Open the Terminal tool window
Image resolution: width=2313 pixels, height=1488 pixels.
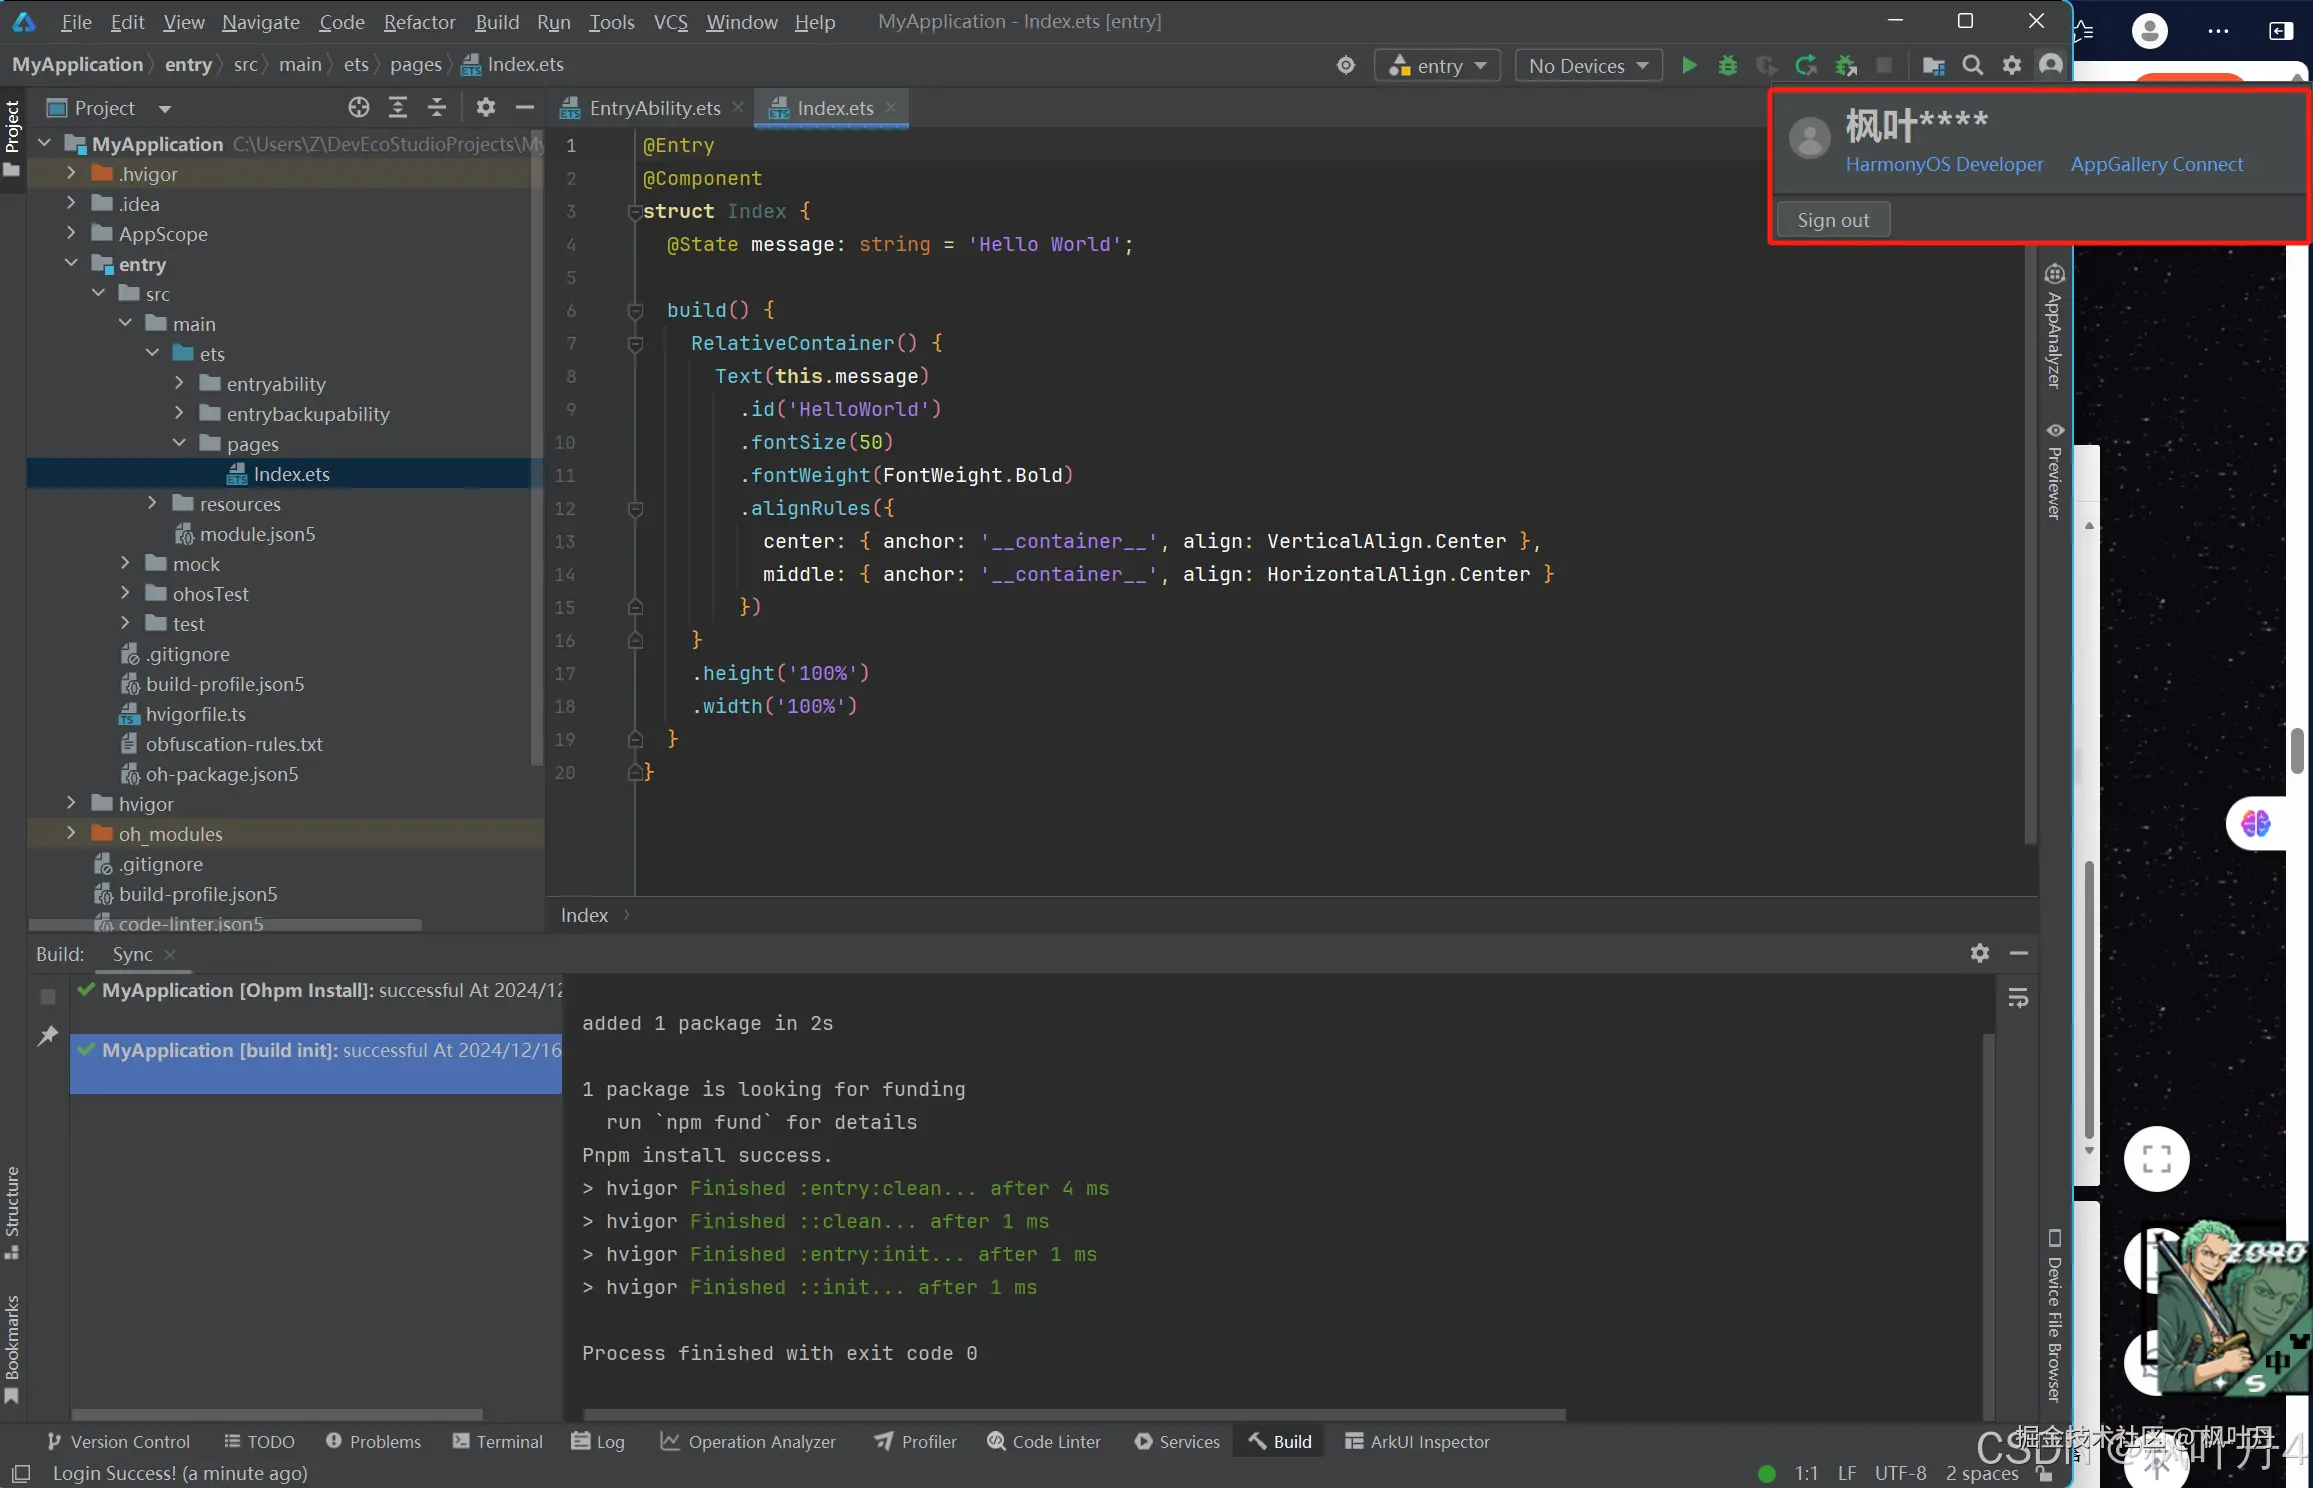click(498, 1441)
